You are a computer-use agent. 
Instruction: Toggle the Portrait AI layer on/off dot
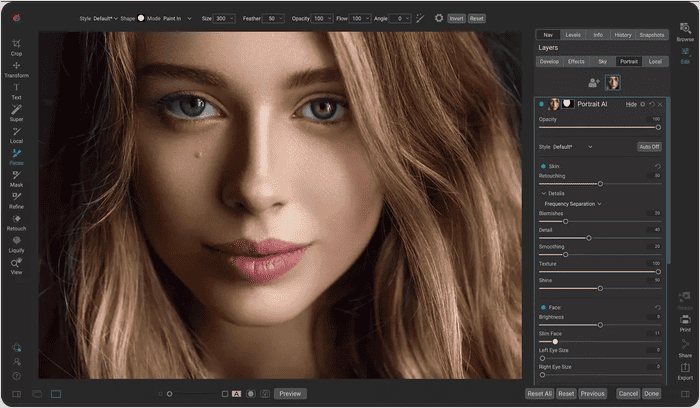(x=541, y=104)
